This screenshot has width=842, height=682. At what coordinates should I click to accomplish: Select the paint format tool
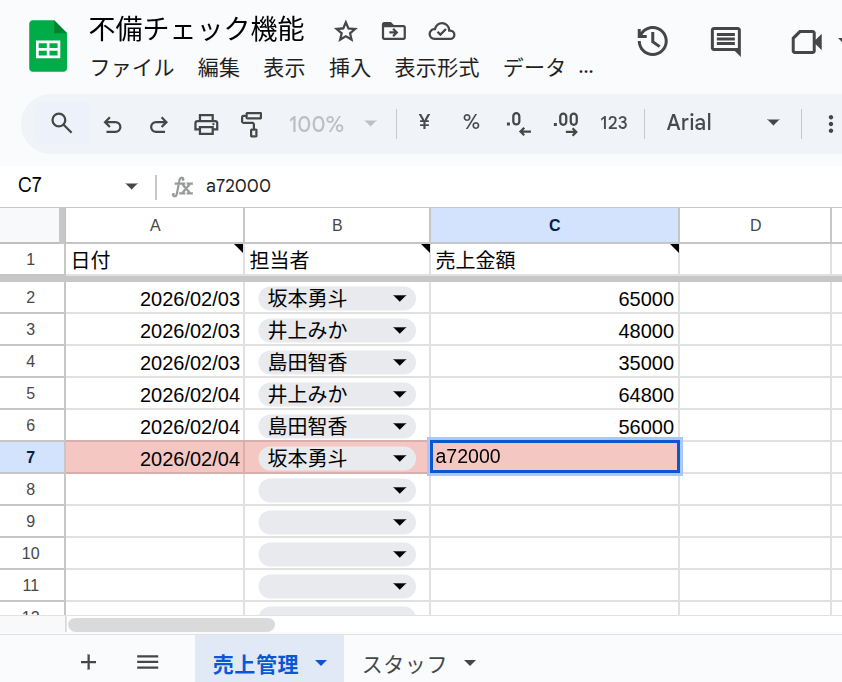click(253, 124)
